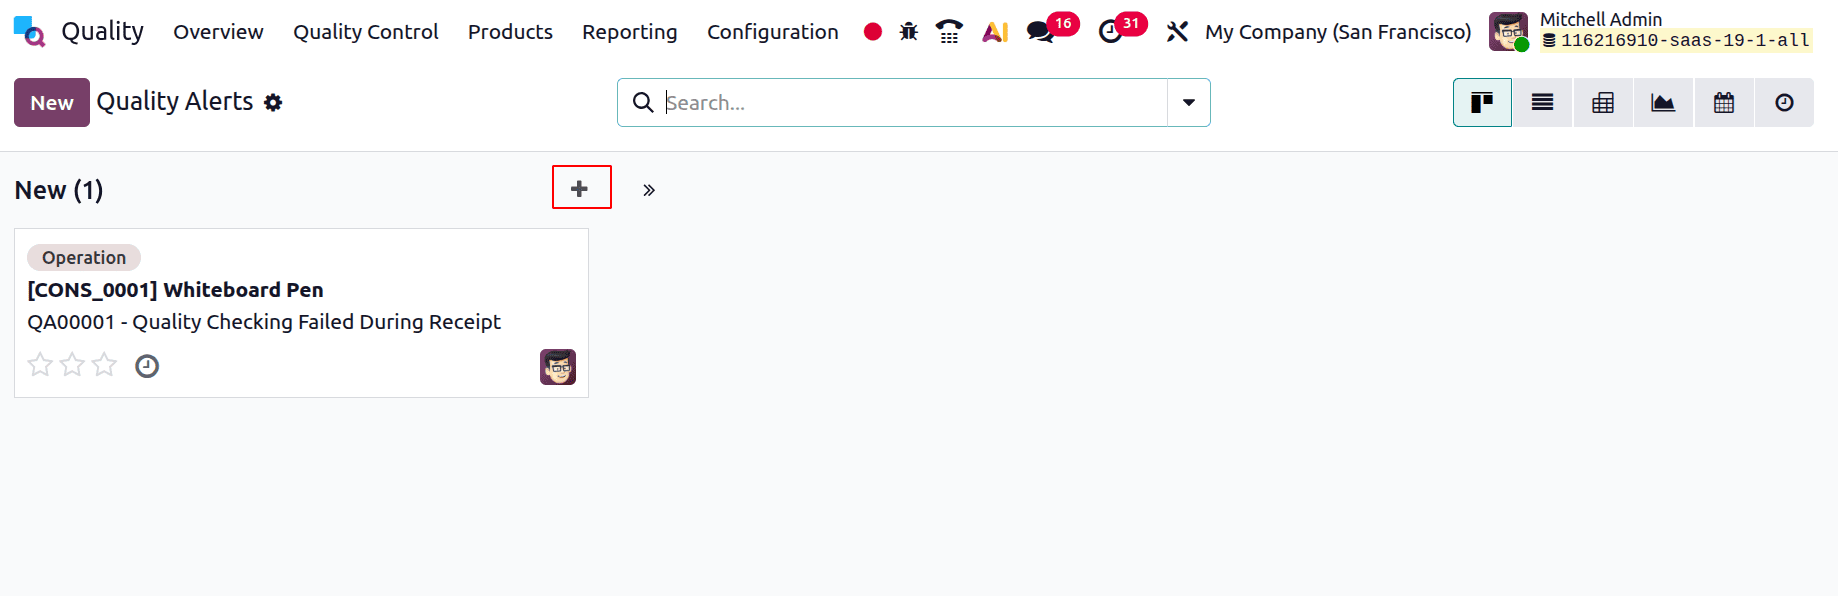Open Mitchell Admin user menu
Image resolution: width=1838 pixels, height=596 pixels.
tap(1651, 31)
